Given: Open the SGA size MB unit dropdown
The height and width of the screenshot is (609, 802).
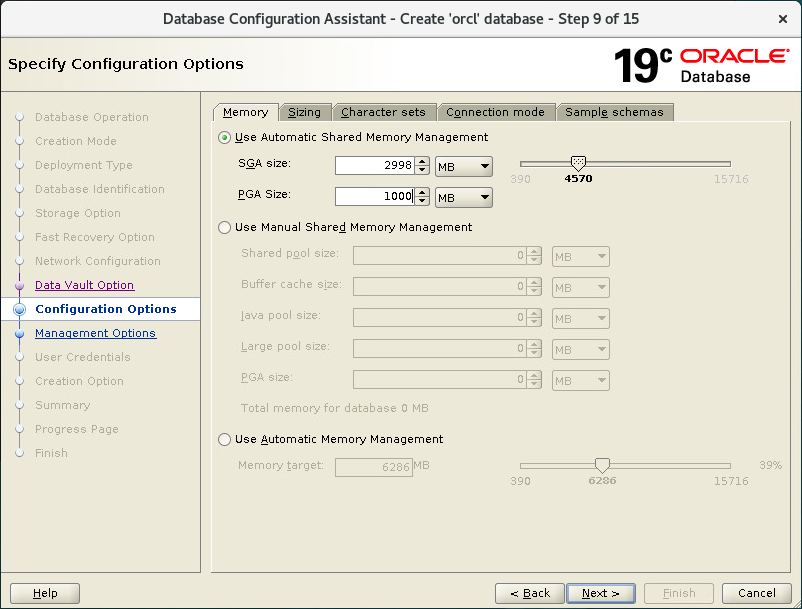Looking at the screenshot, I should pos(464,167).
